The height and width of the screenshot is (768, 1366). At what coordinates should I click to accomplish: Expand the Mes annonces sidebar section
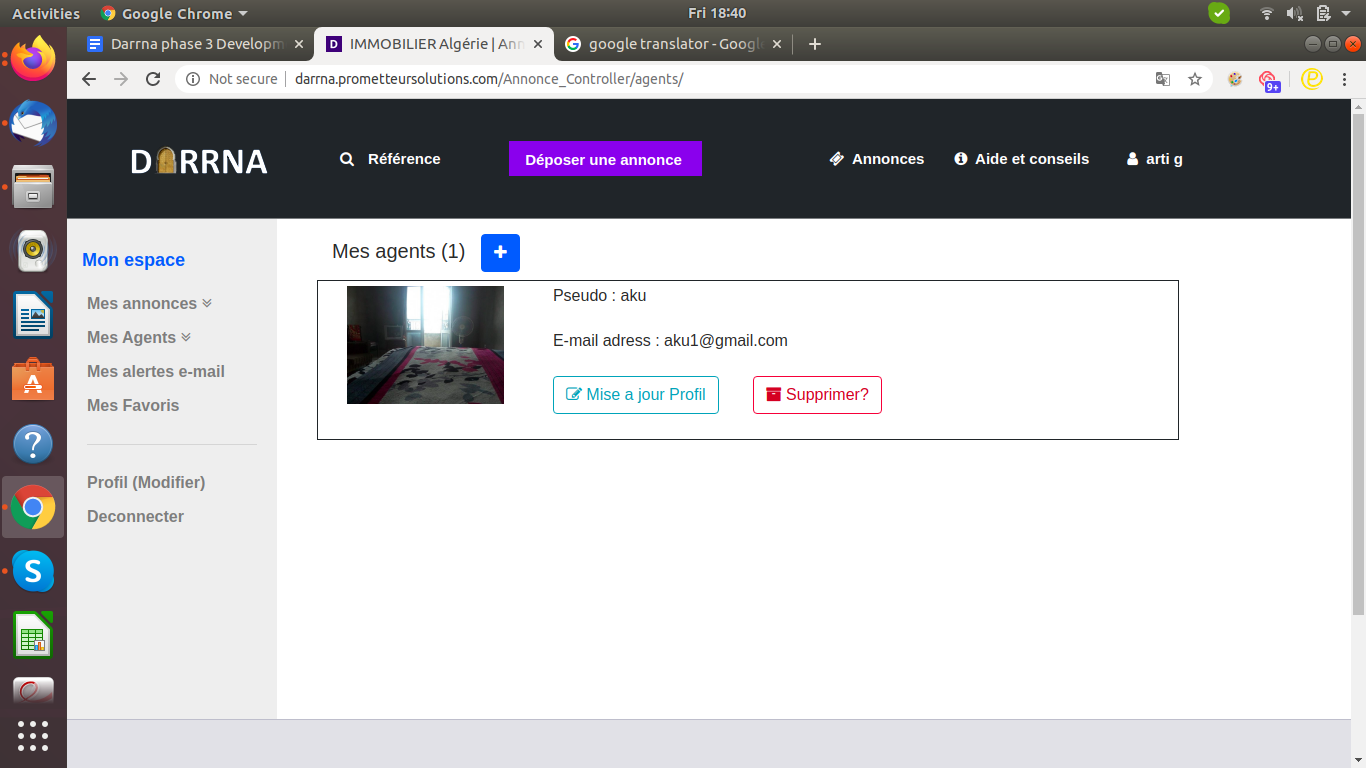[x=149, y=303]
